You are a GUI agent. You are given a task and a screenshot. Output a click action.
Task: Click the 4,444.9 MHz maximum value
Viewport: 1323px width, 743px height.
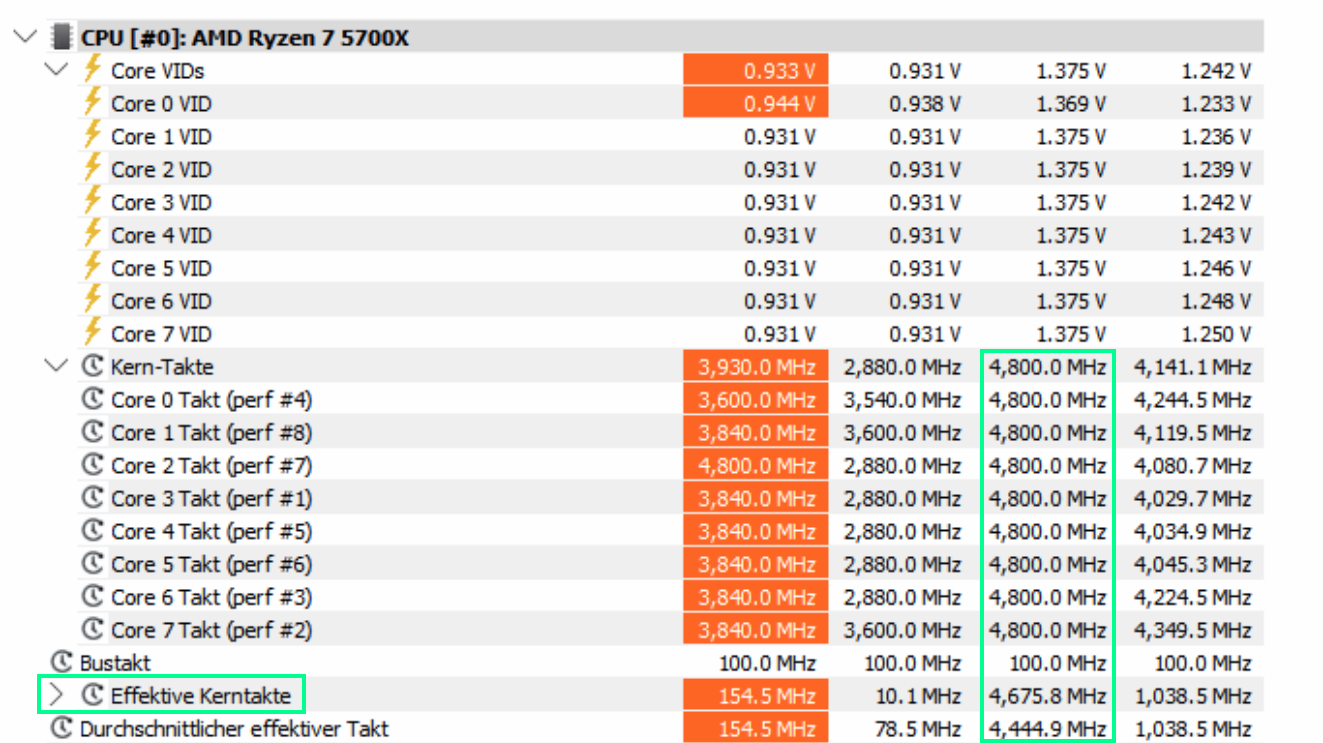click(x=1048, y=729)
